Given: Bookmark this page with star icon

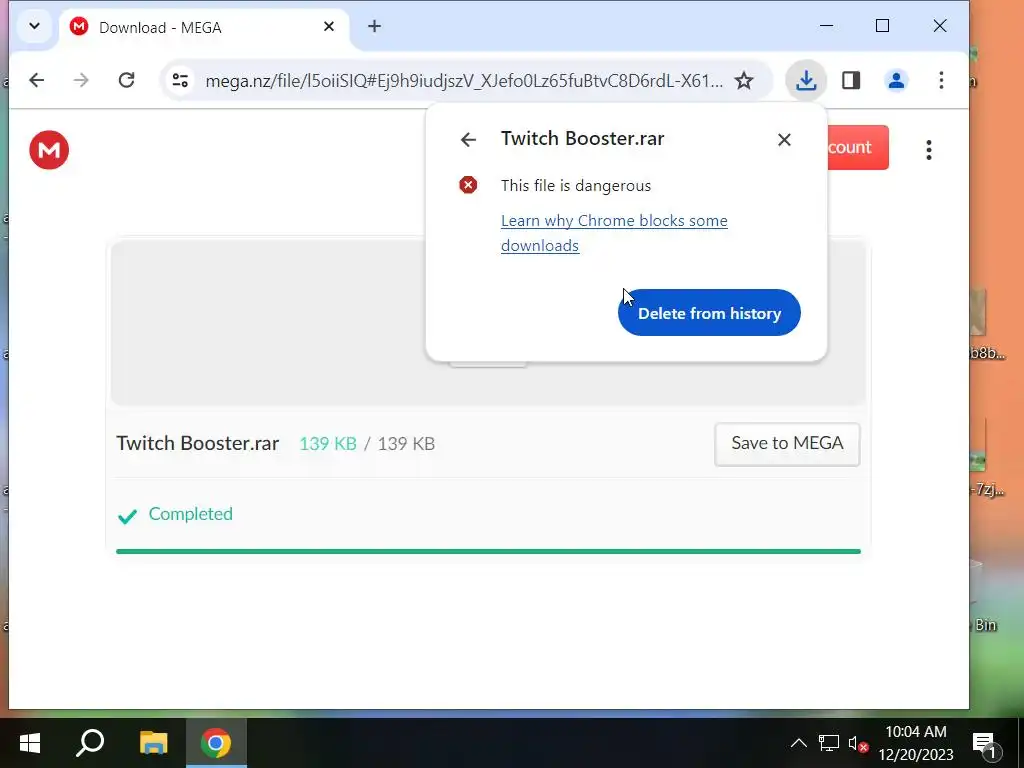Looking at the screenshot, I should [x=744, y=81].
